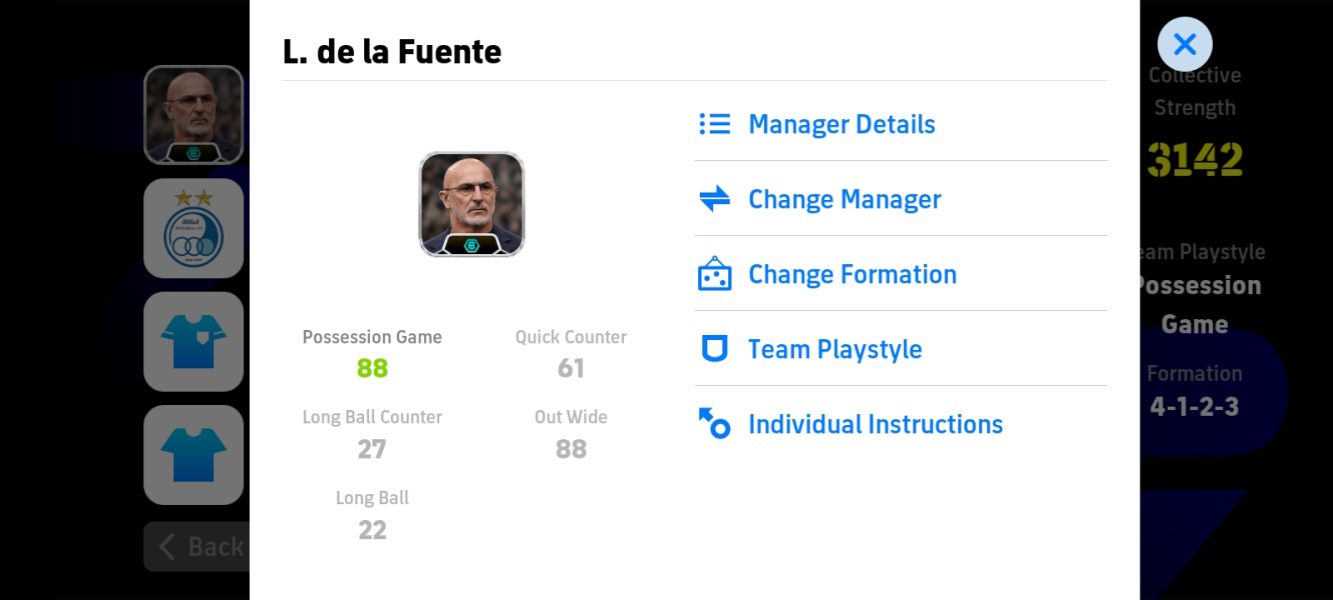Click the Manager Details list icon
Screen dimensions: 1333x600
coord(714,124)
